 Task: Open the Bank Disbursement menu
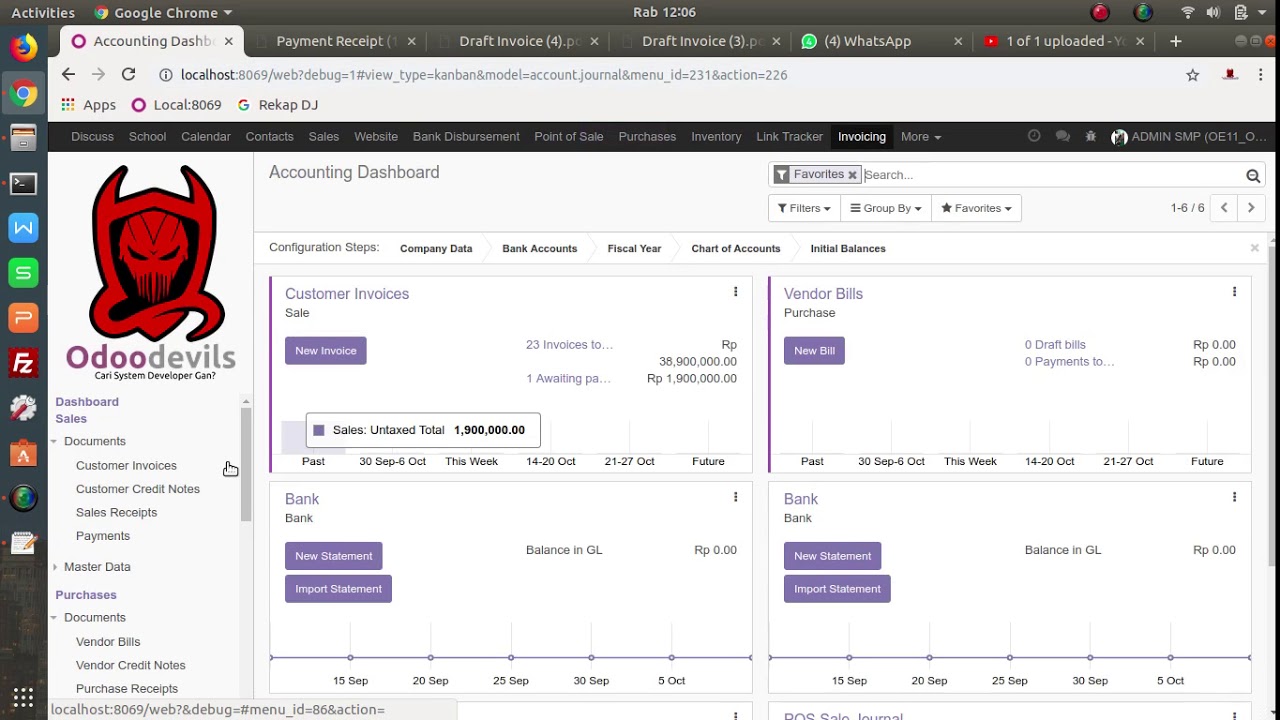(x=466, y=136)
